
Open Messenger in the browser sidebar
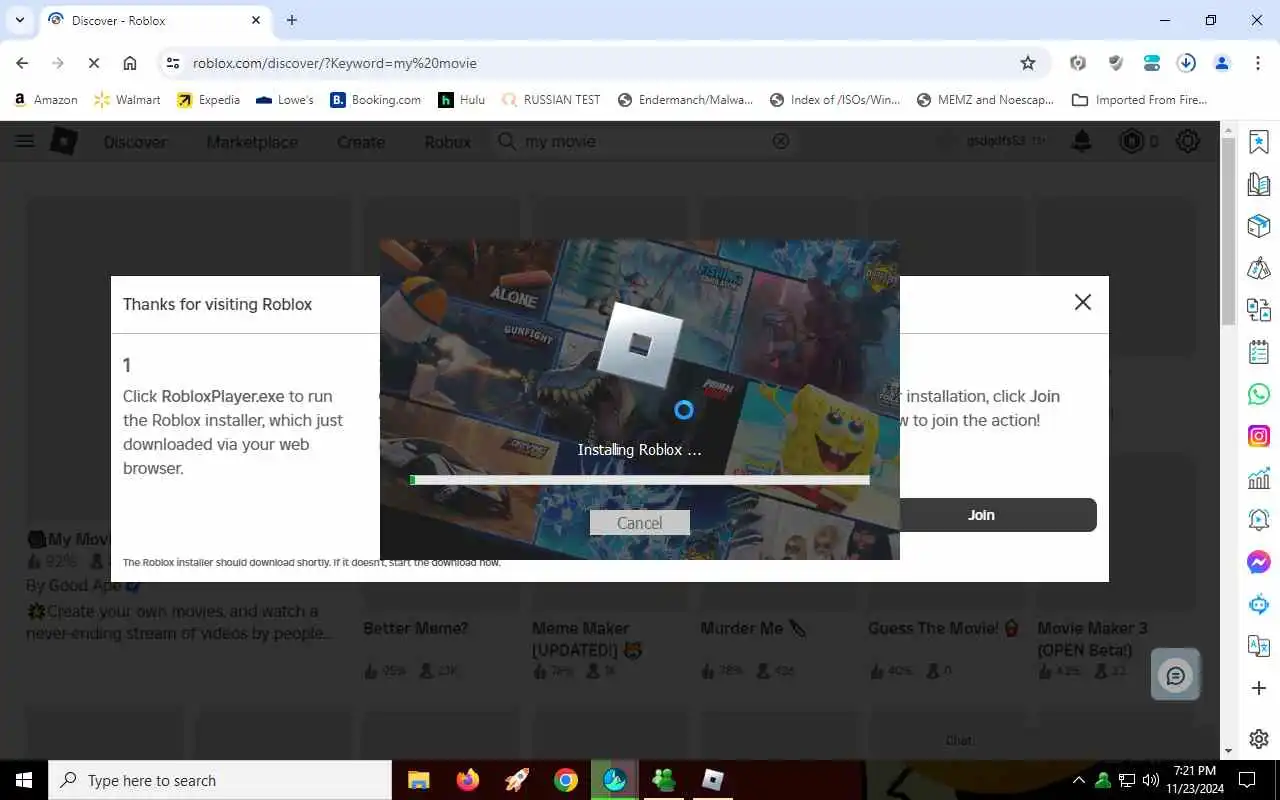(x=1259, y=562)
